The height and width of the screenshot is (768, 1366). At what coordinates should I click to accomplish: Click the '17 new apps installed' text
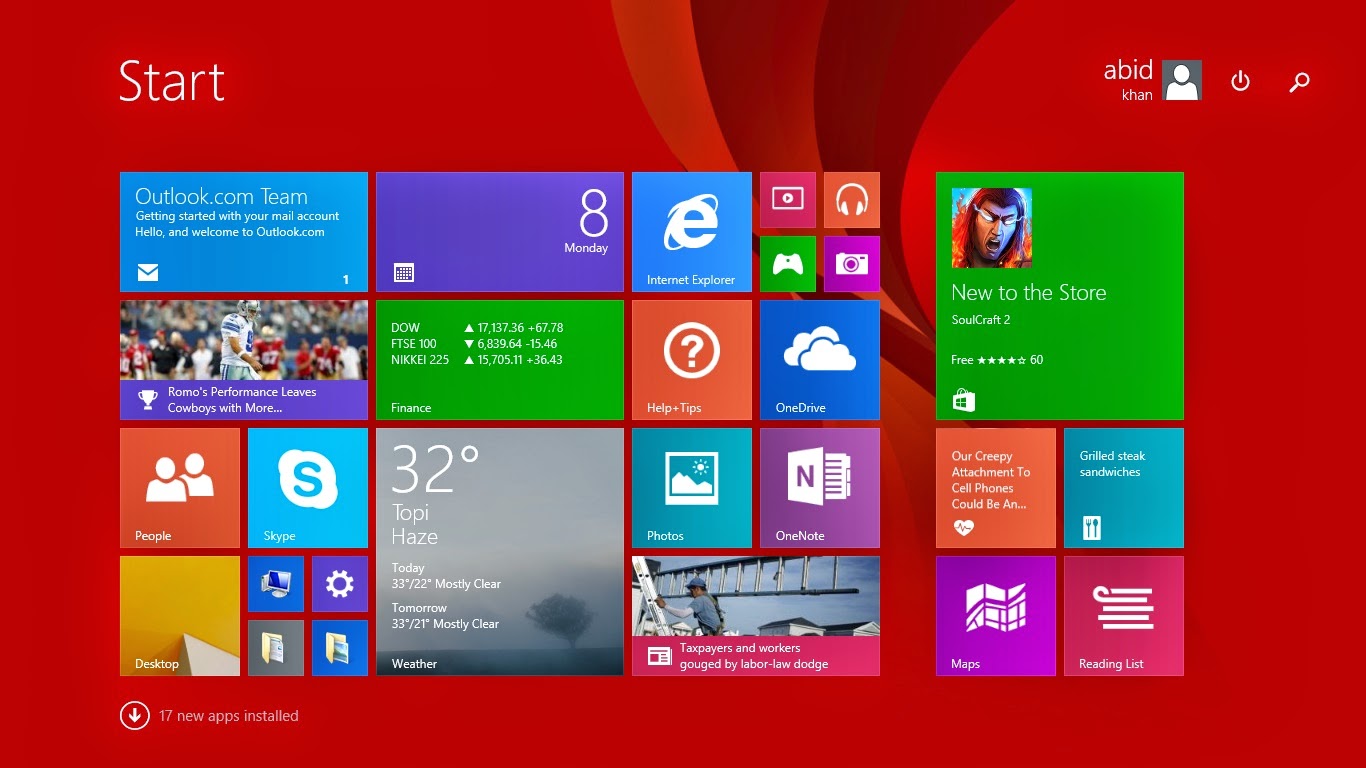coord(228,716)
